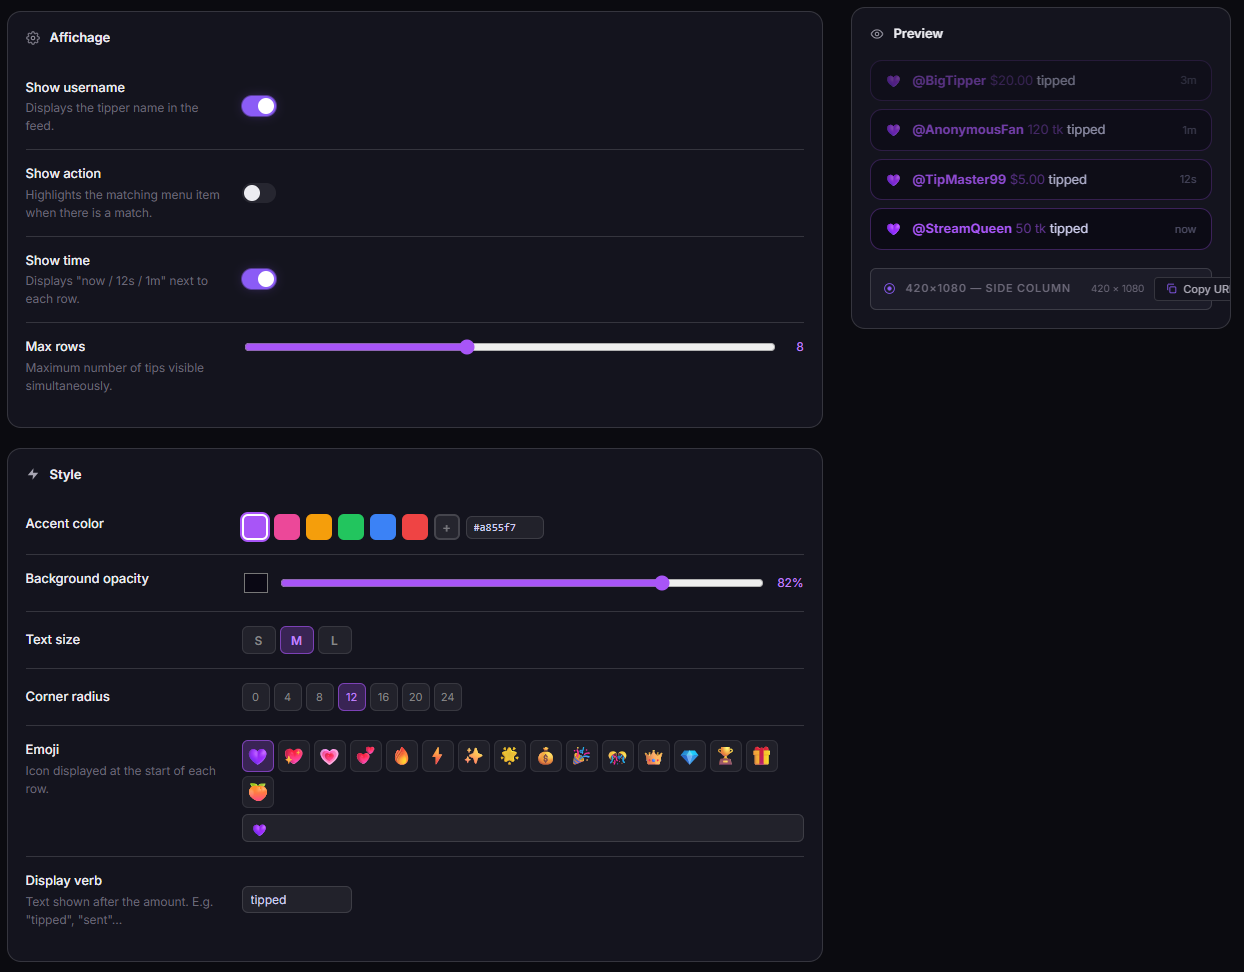Select the sparkles emoji
This screenshot has height=972, width=1244.
click(474, 756)
